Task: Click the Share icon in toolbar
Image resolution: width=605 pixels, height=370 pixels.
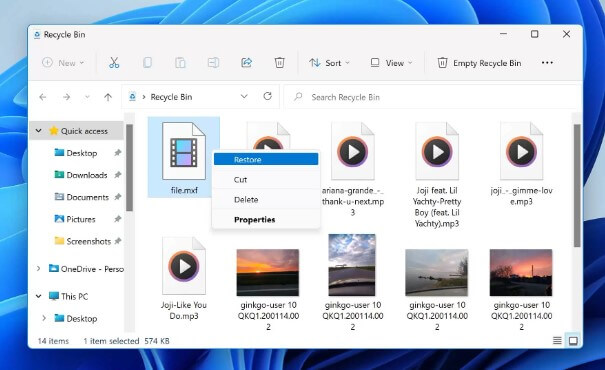Action: [247, 63]
